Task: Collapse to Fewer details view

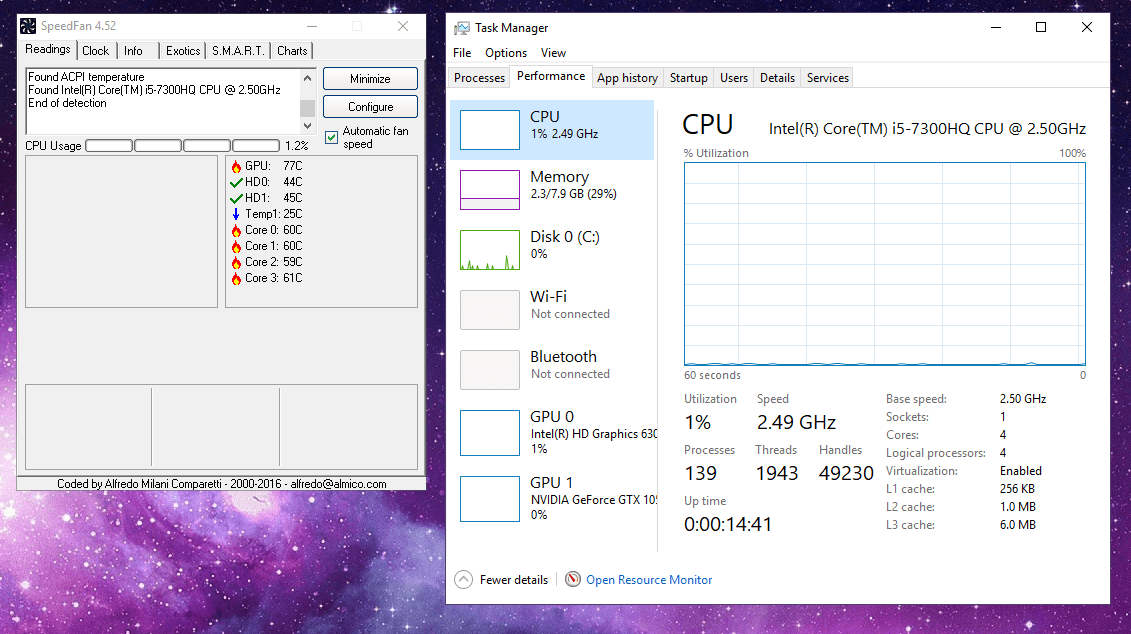Action: pos(501,579)
